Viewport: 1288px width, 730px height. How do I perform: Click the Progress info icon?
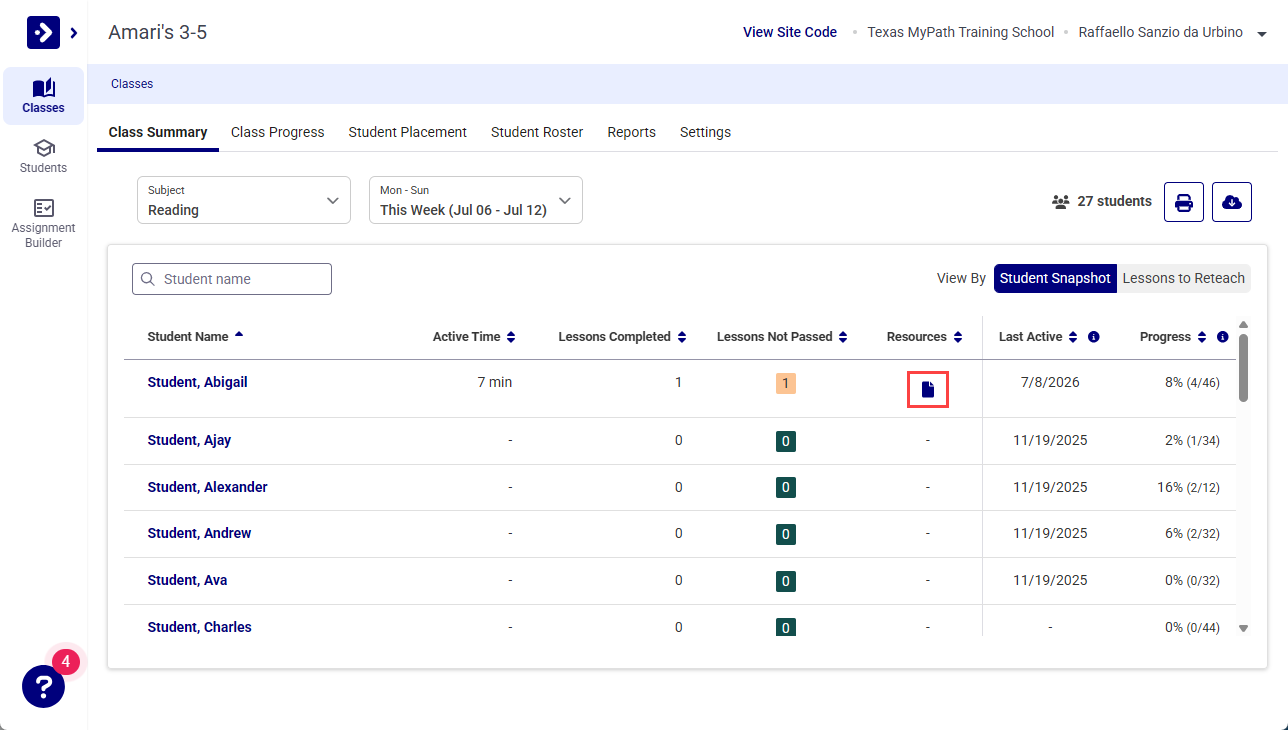[1222, 337]
